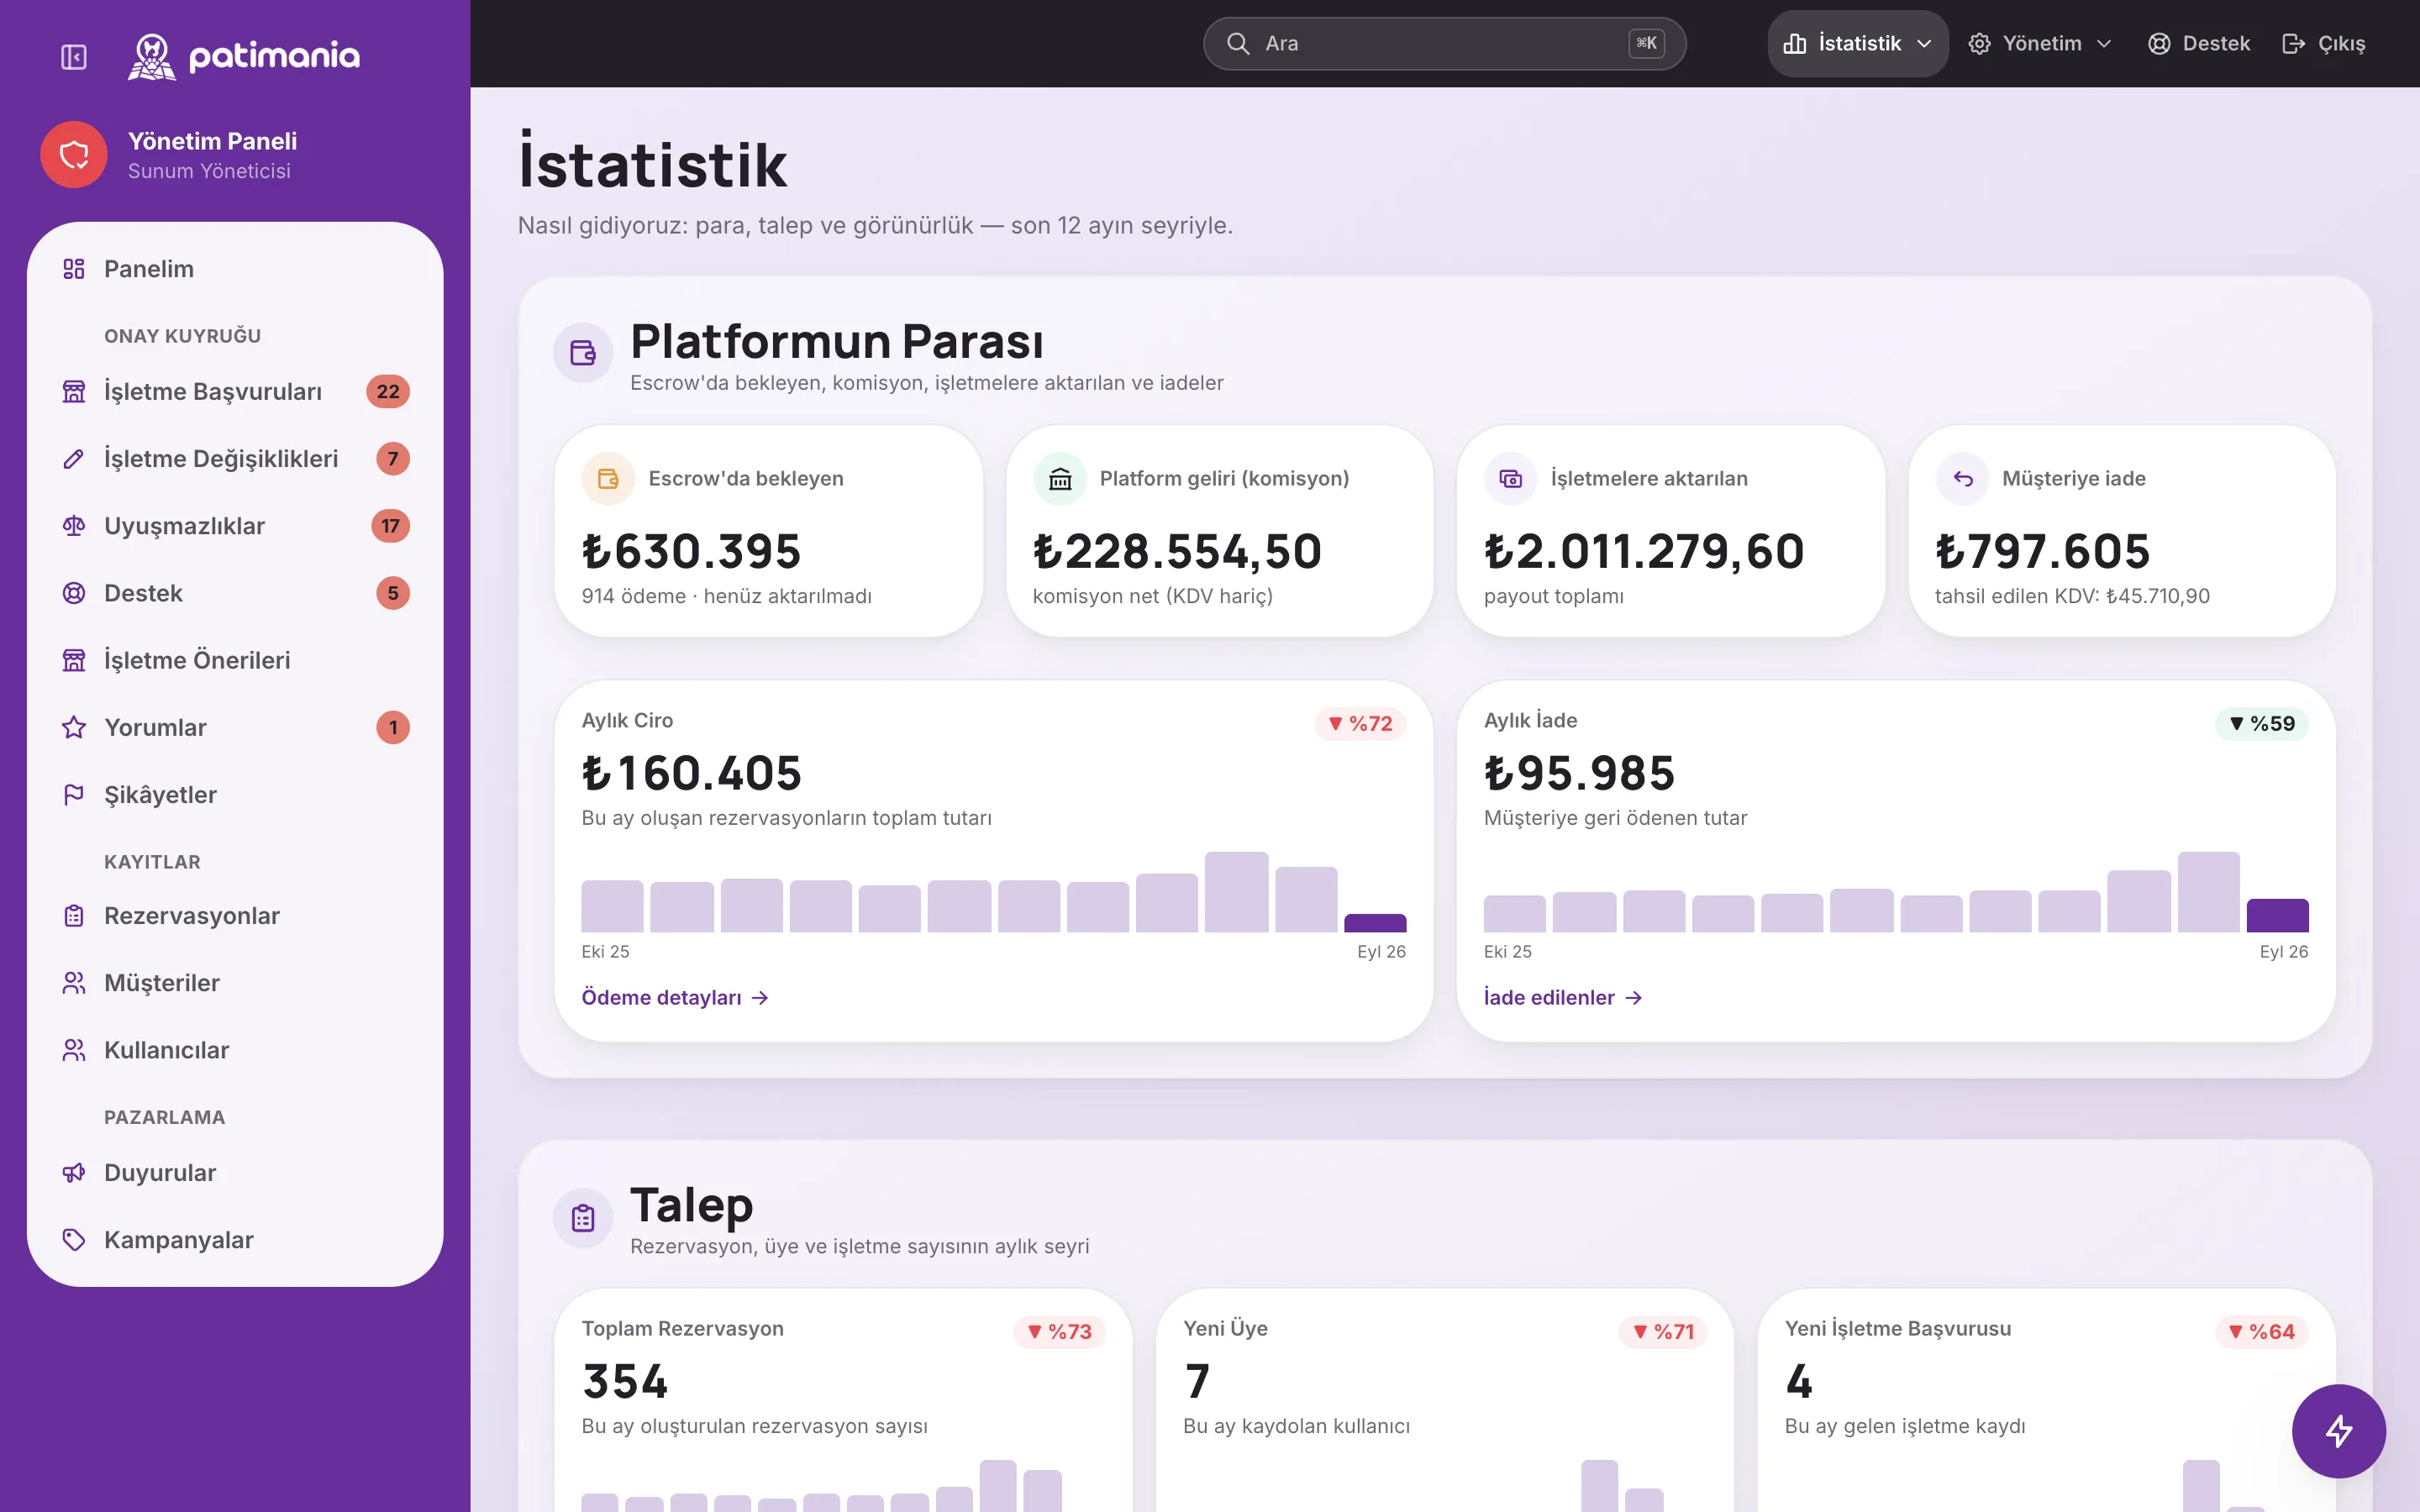Click the %72 decrease badge on Aylık Ciro
The image size is (2420, 1512).
pos(1360,724)
